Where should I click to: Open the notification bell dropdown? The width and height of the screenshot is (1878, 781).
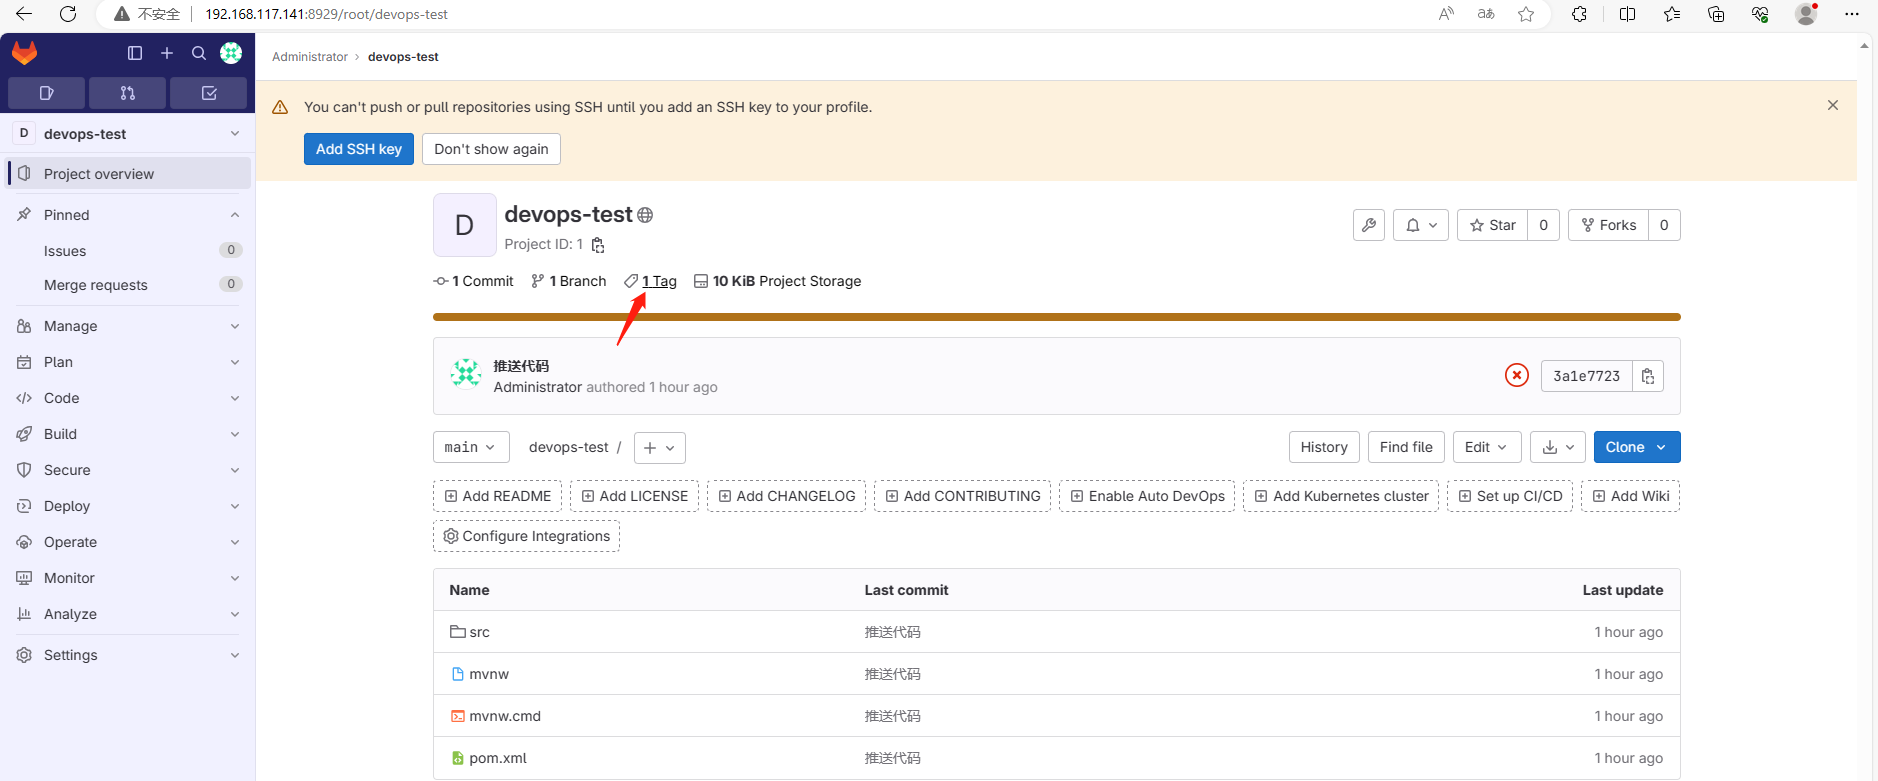point(1421,225)
